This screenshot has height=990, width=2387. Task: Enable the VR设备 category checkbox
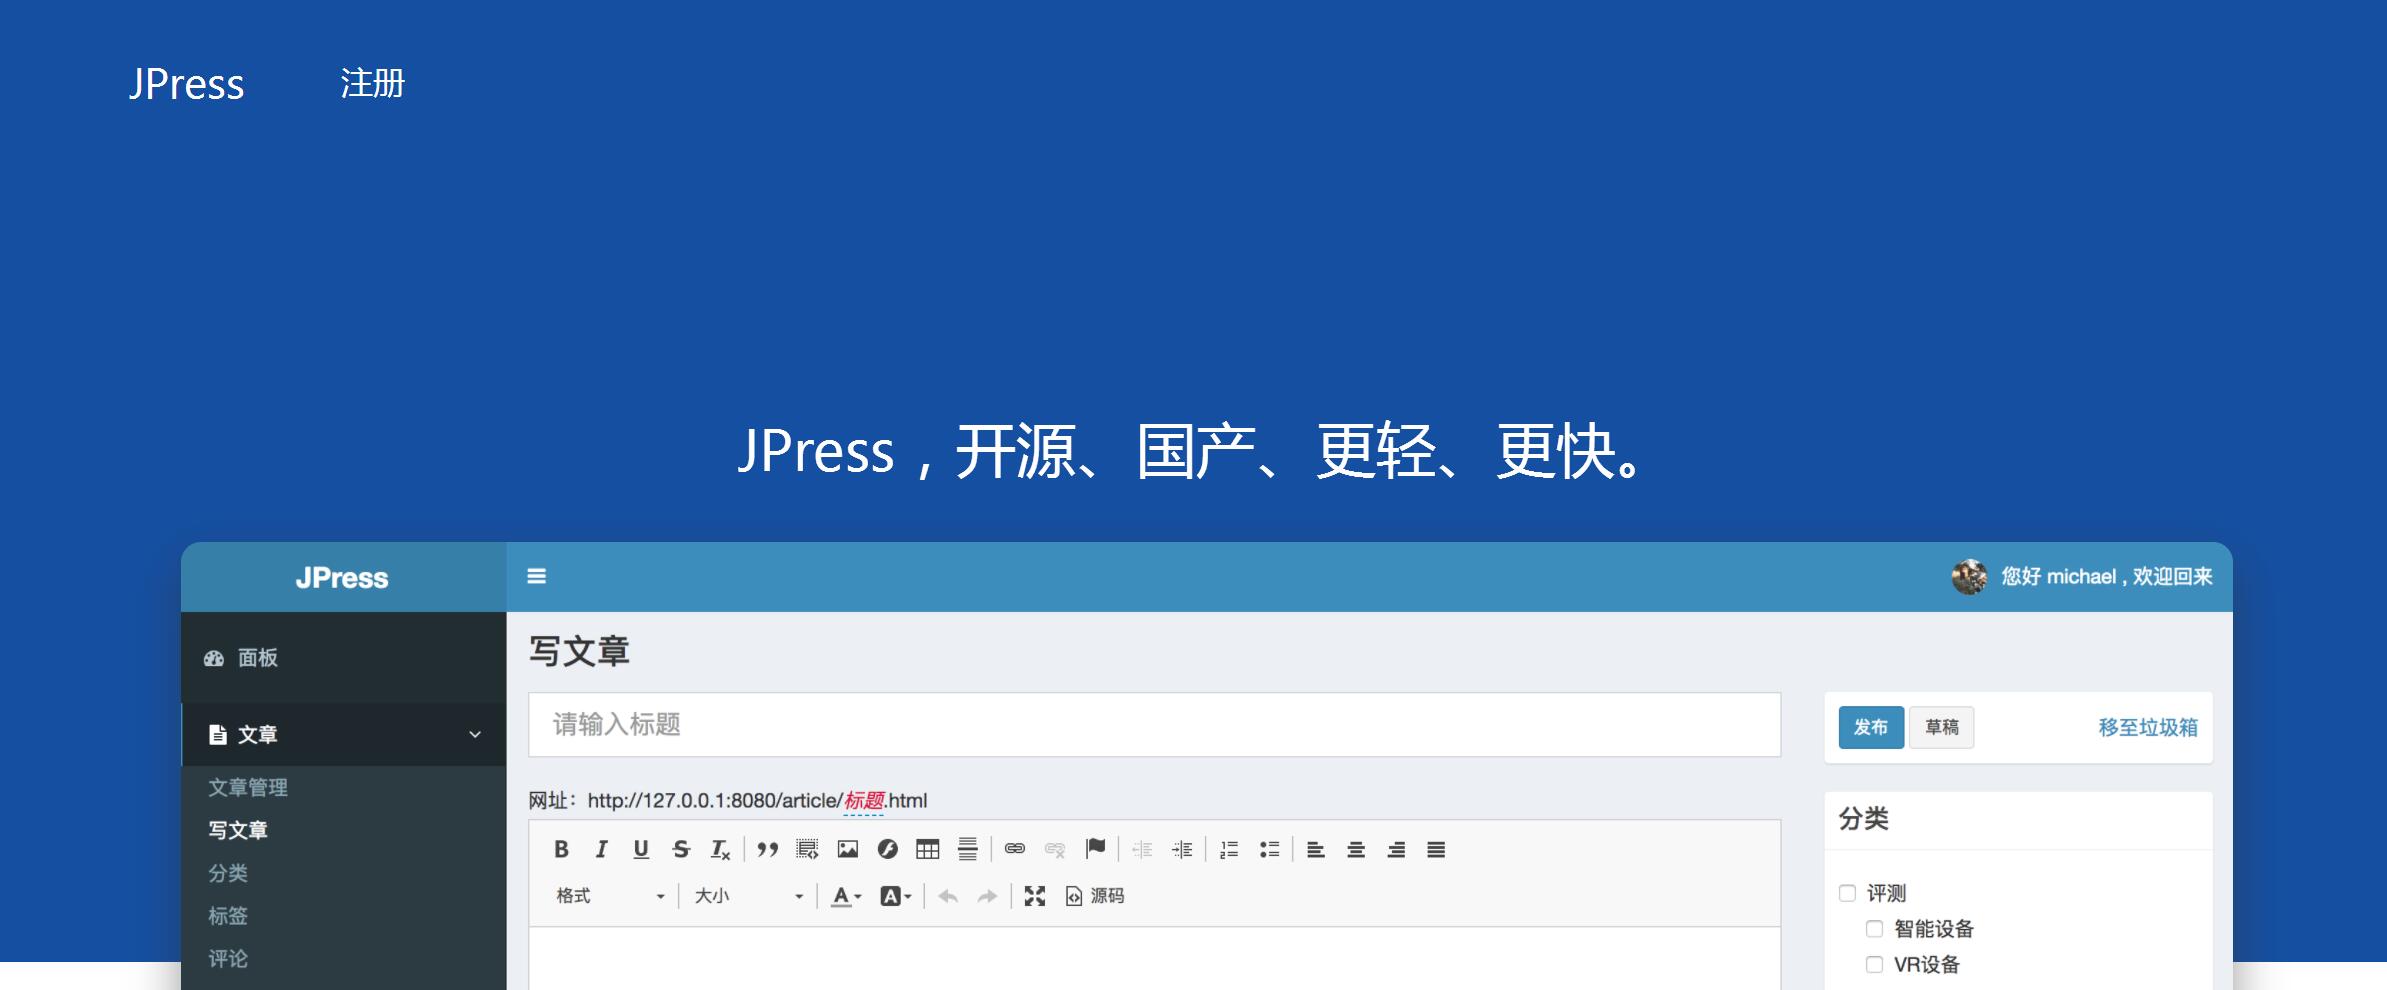pyautogui.click(x=1874, y=965)
